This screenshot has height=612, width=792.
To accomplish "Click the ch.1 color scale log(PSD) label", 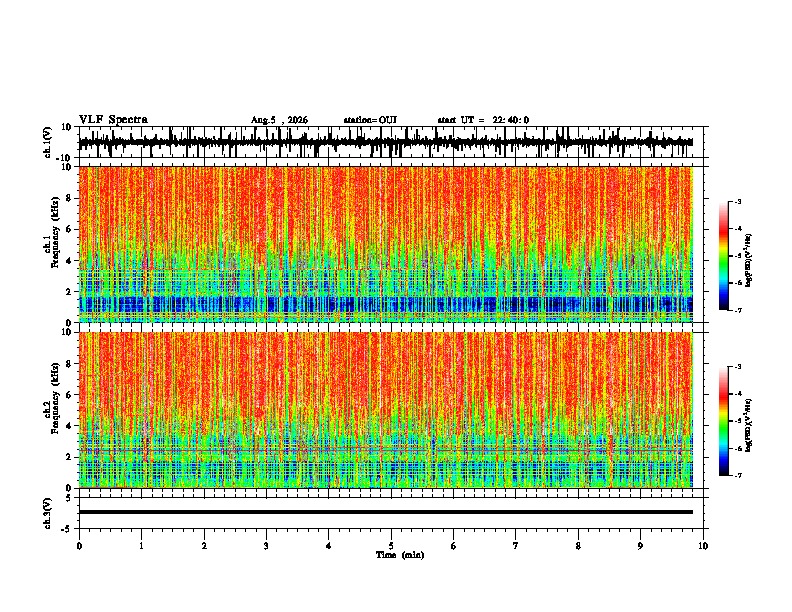I will tap(749, 261).
